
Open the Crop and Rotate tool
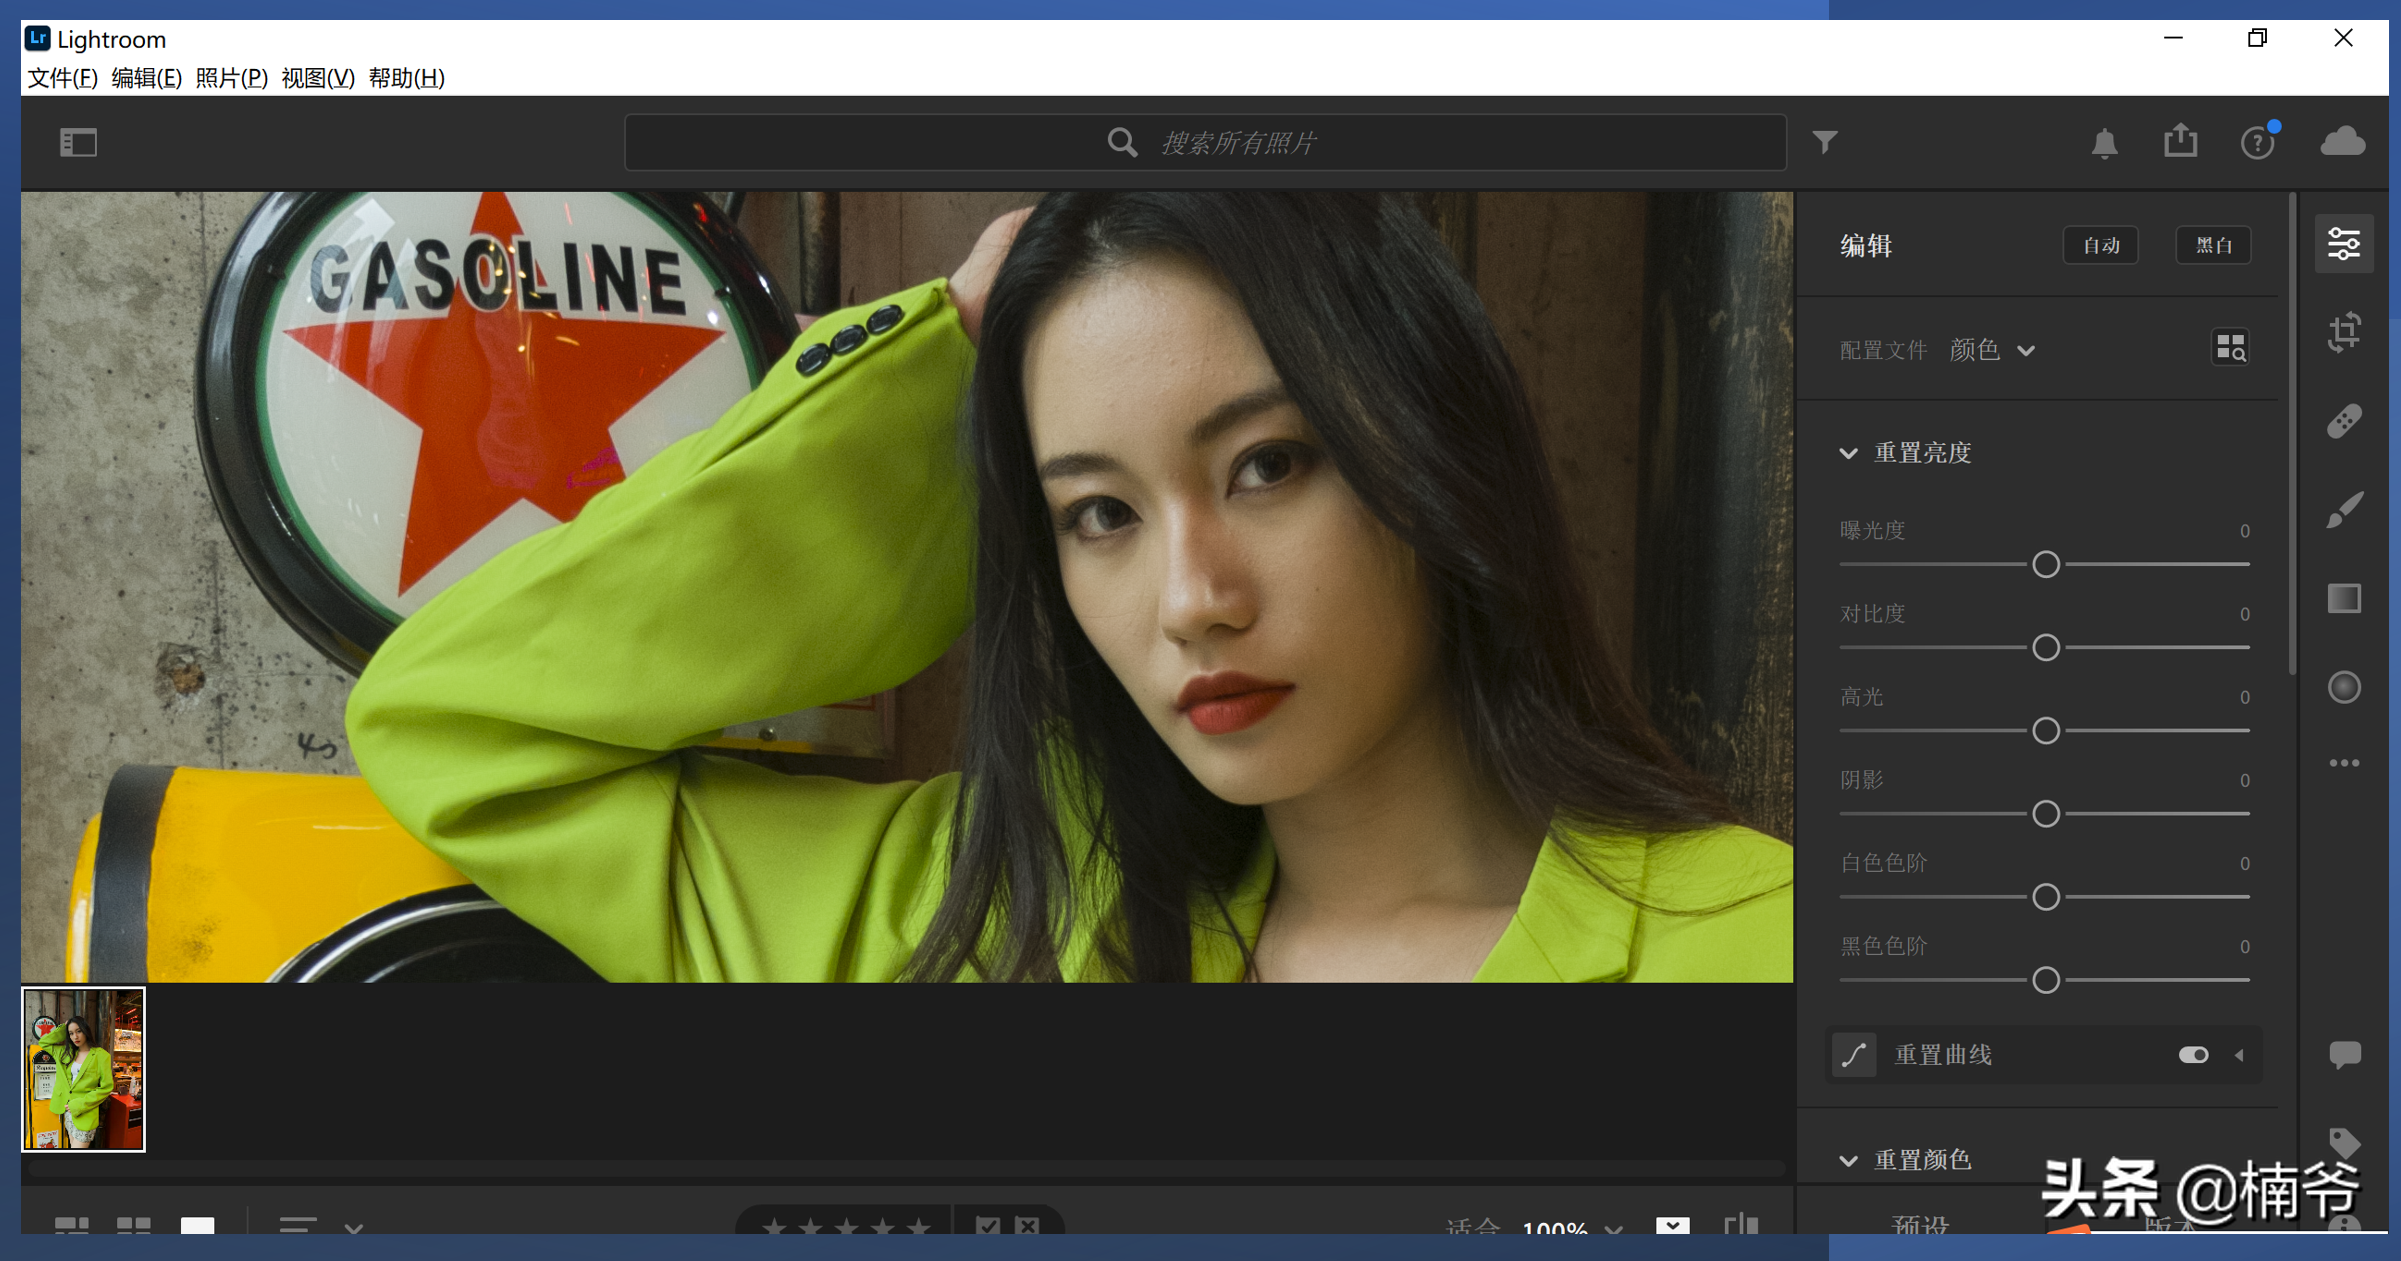pyautogui.click(x=2343, y=332)
